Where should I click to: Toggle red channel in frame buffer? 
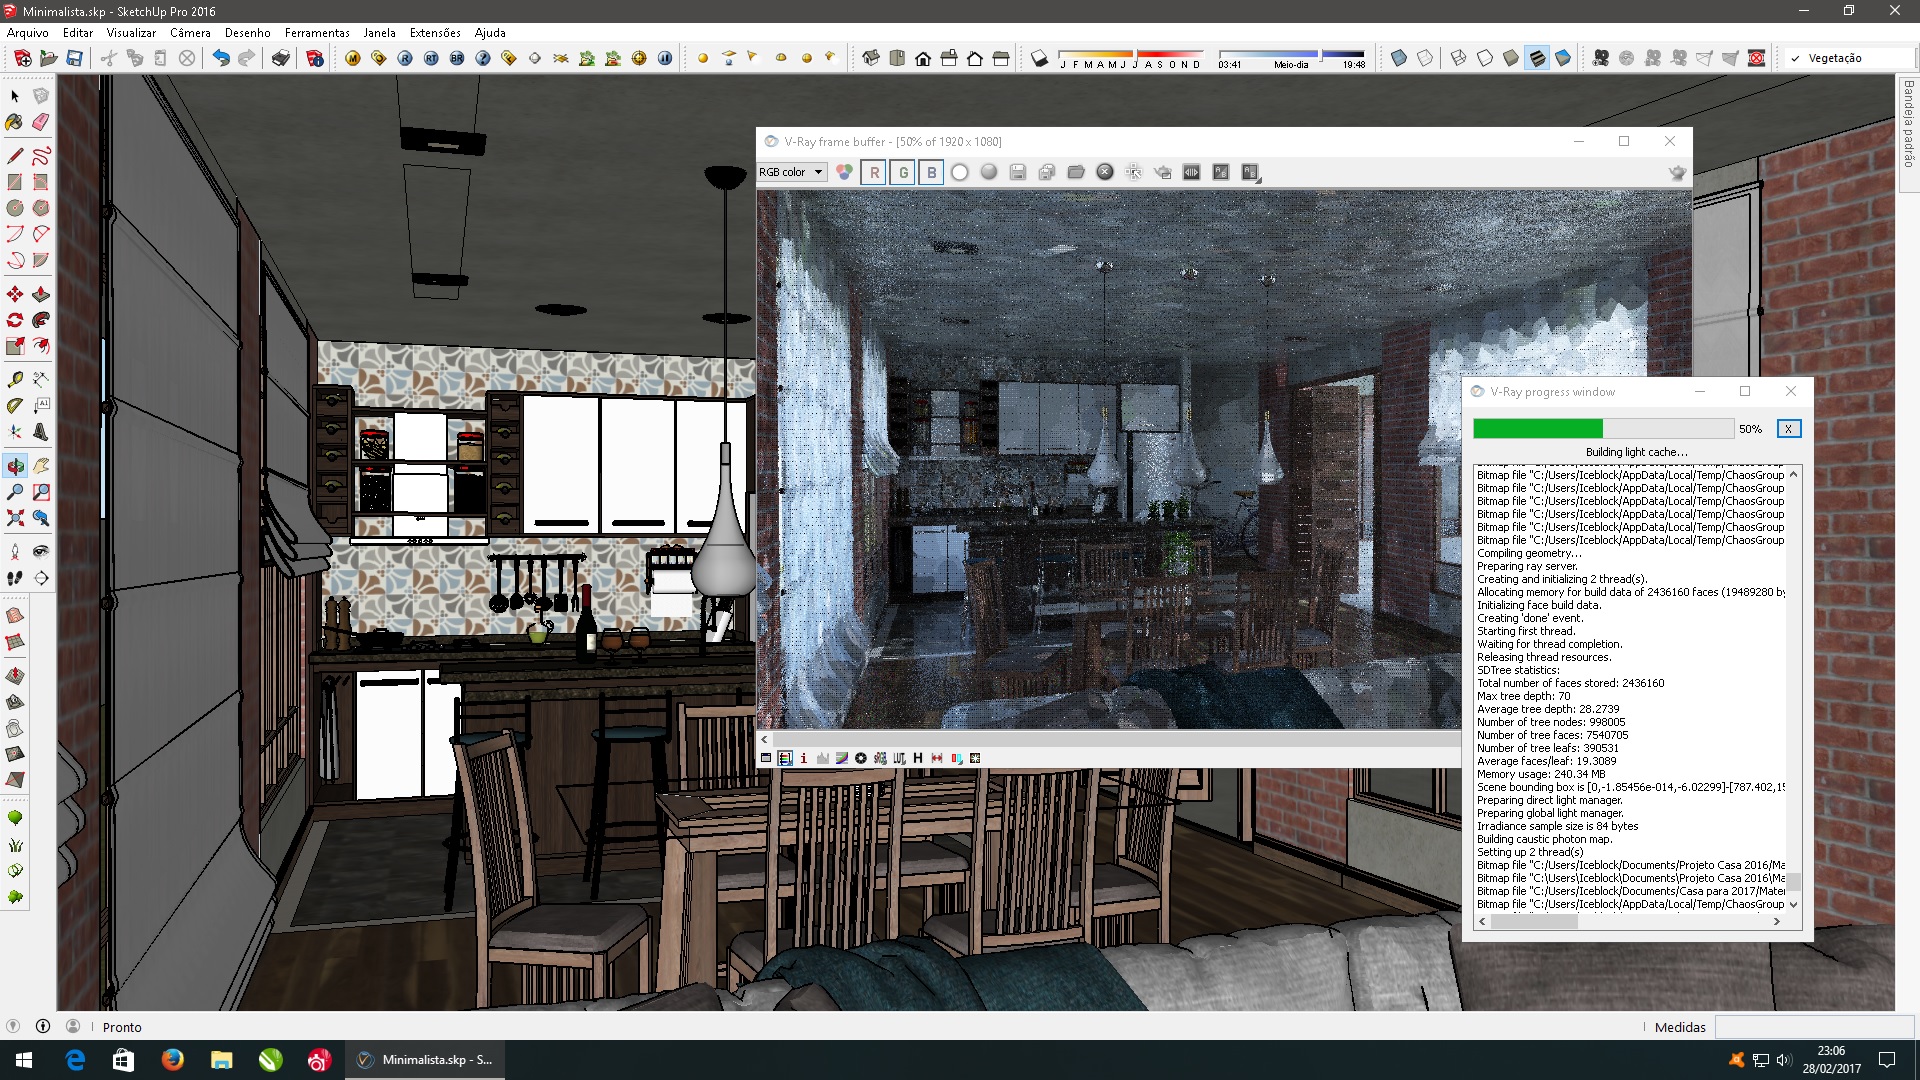[x=875, y=172]
